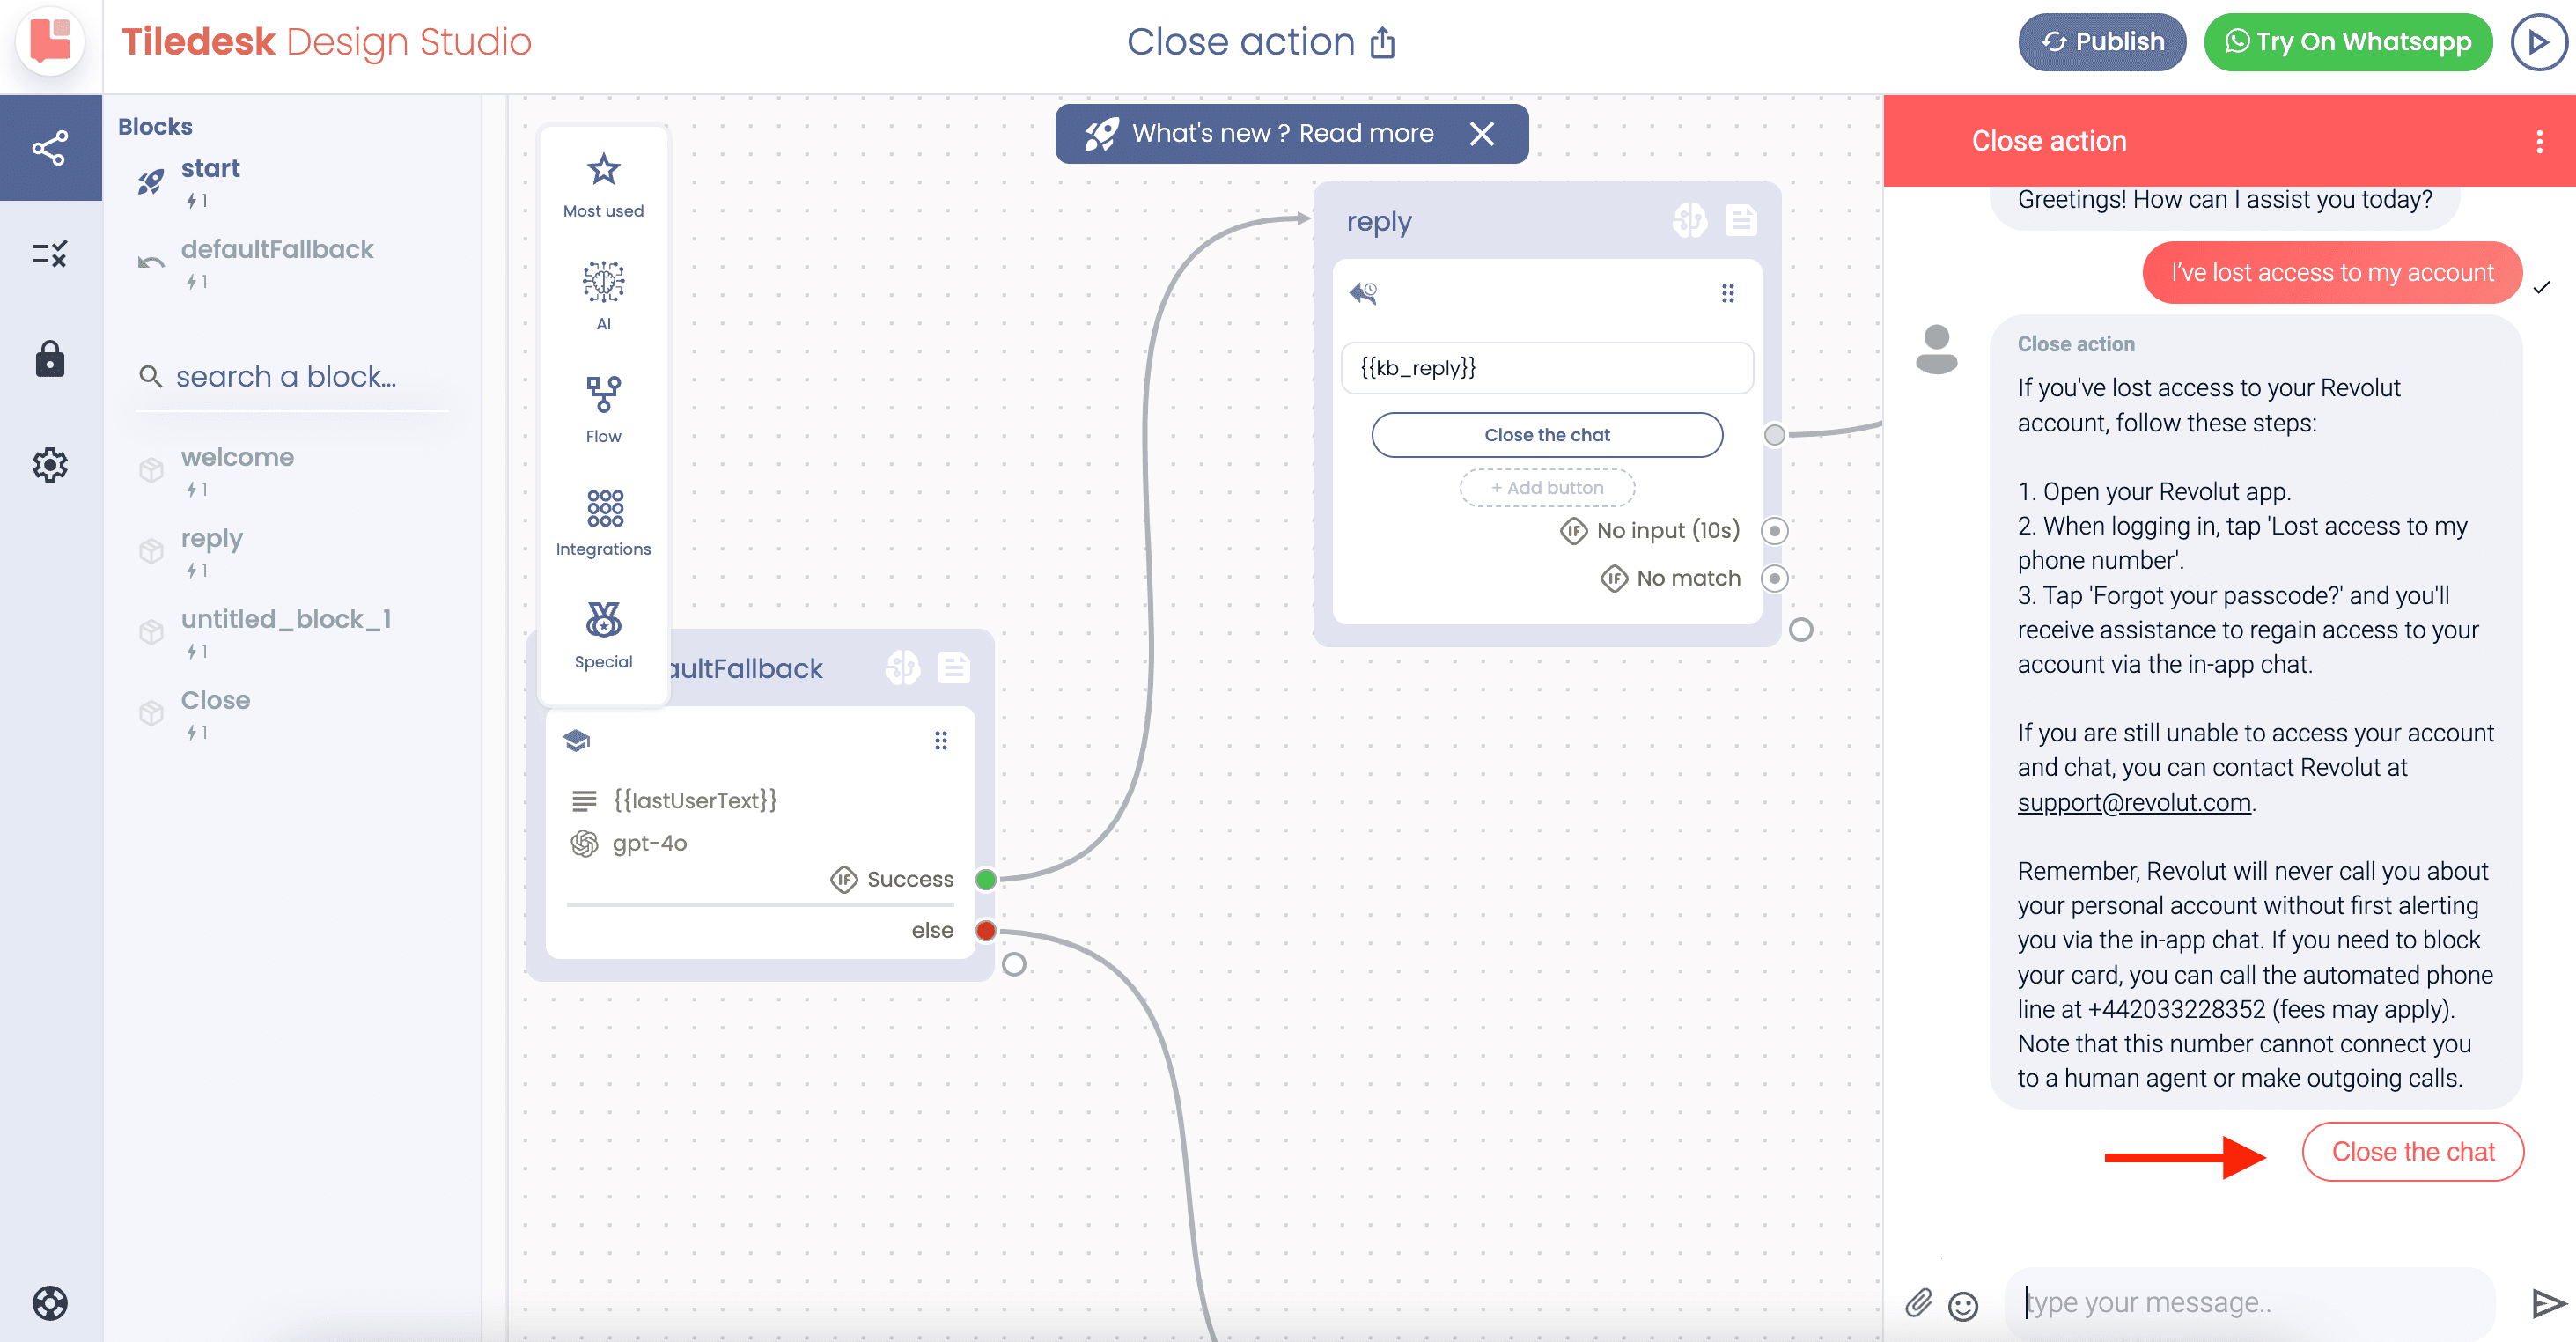2576x1342 pixels.
Task: Click the No match connector
Action: point(1774,578)
